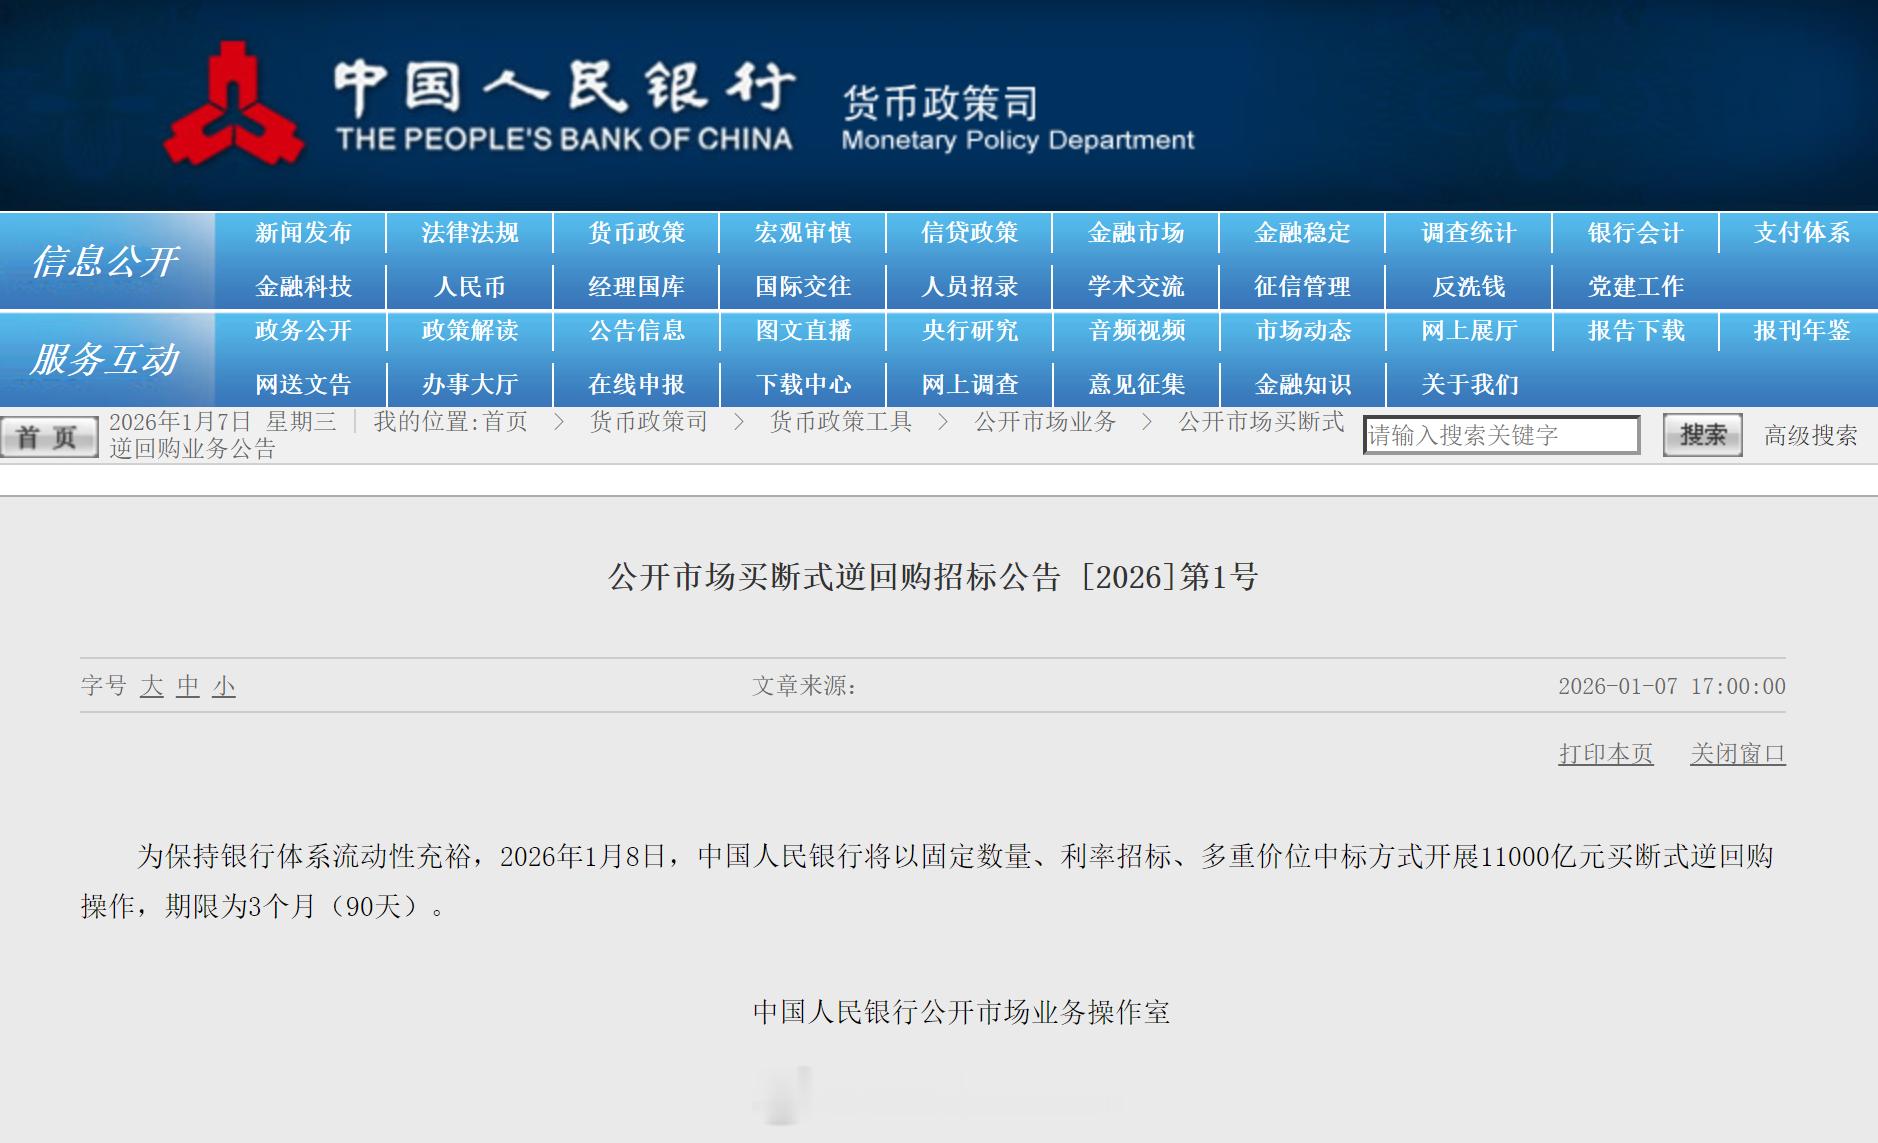Open the 支付体系 menu item

coord(1802,233)
